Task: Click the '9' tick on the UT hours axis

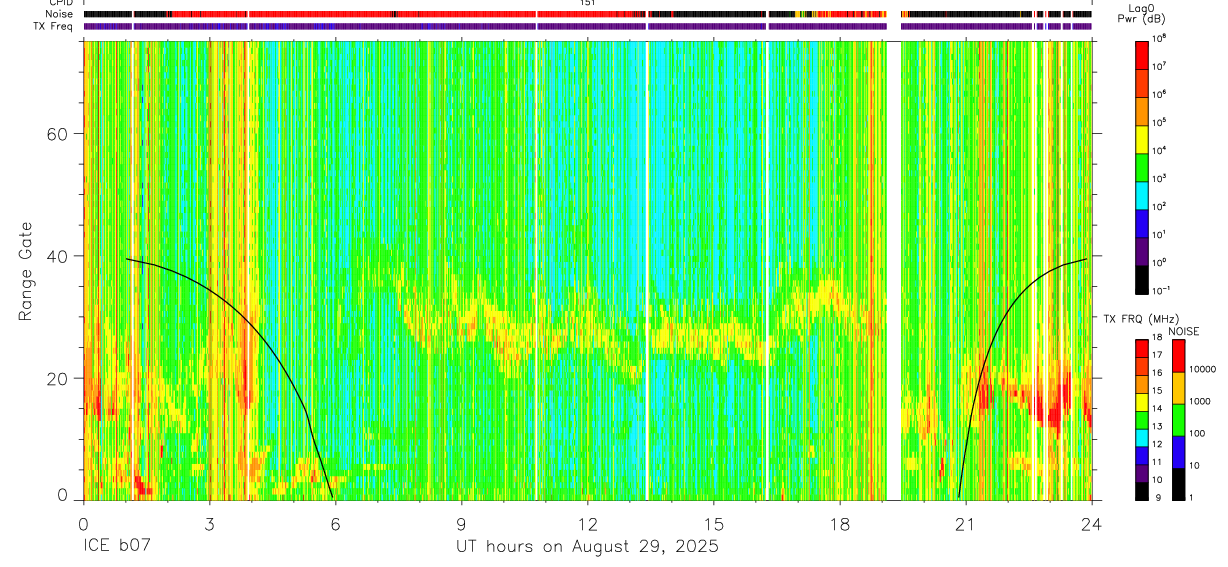Action: (461, 523)
